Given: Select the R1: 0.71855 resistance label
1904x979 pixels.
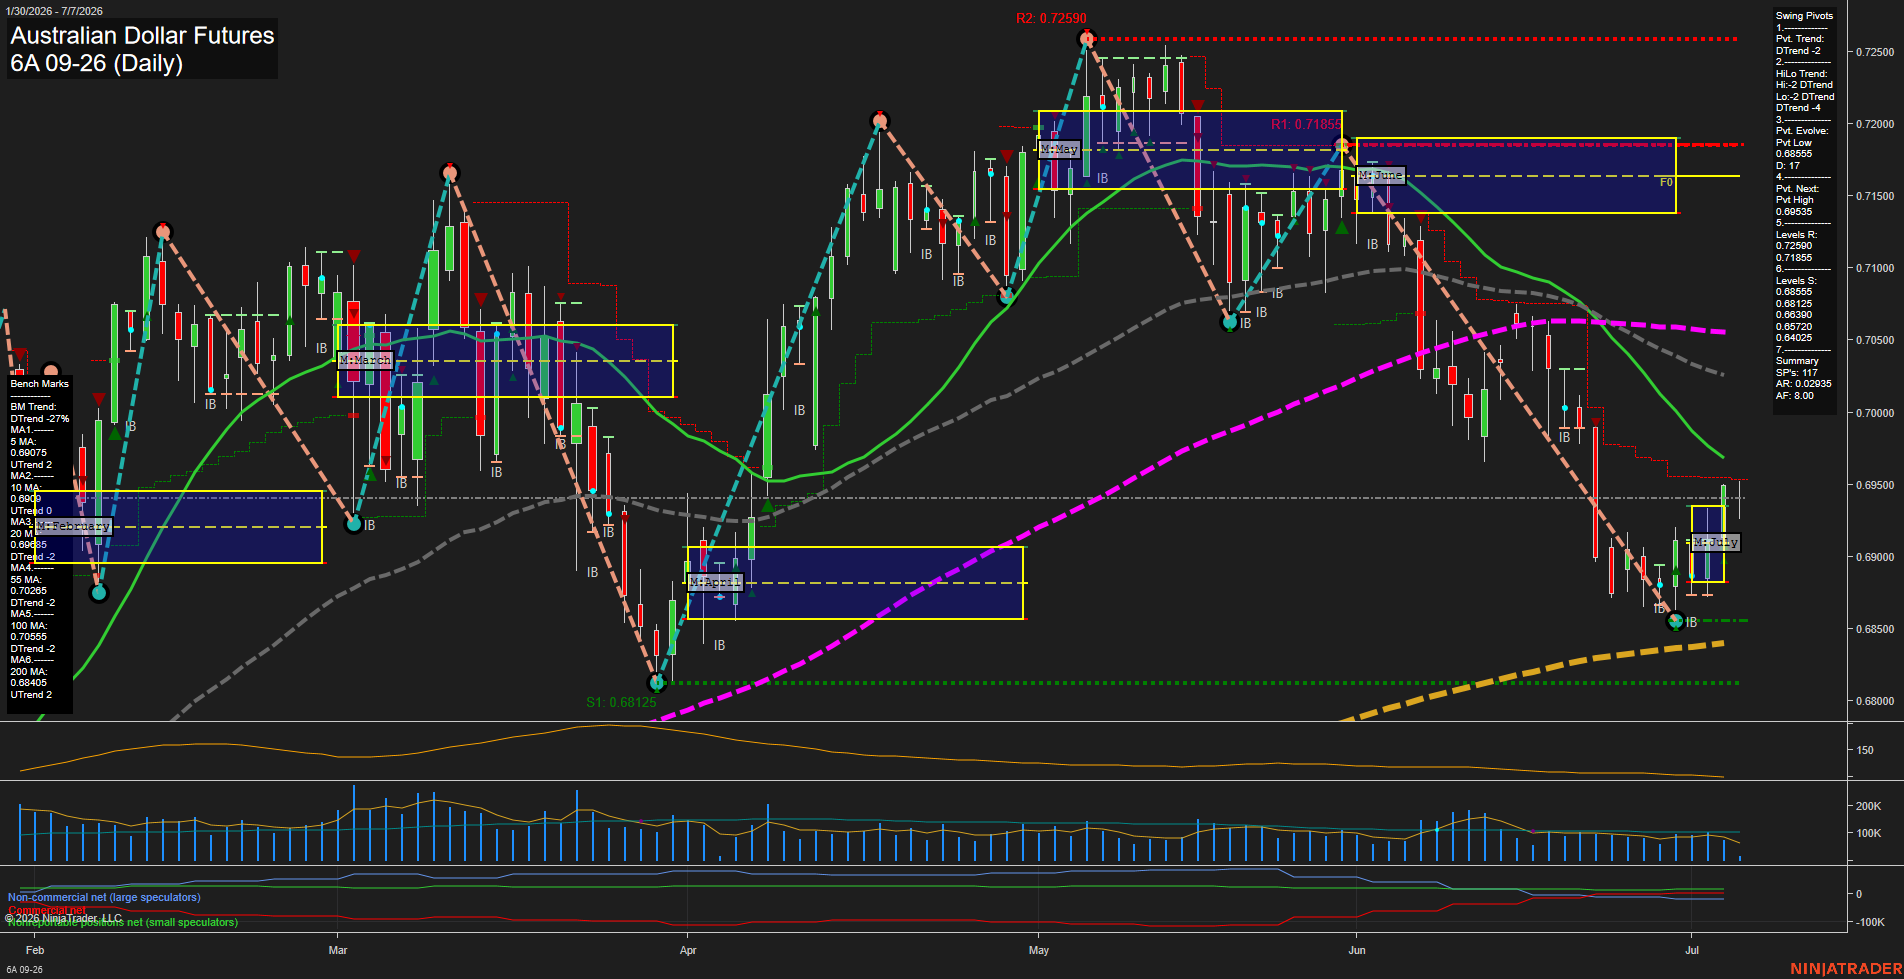Looking at the screenshot, I should coord(1306,125).
